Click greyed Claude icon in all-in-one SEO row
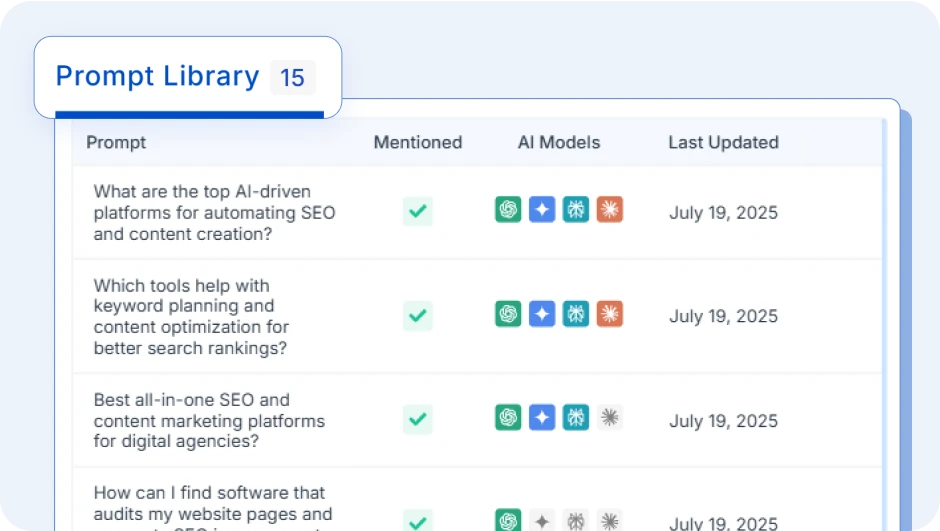940x531 pixels. pos(610,418)
